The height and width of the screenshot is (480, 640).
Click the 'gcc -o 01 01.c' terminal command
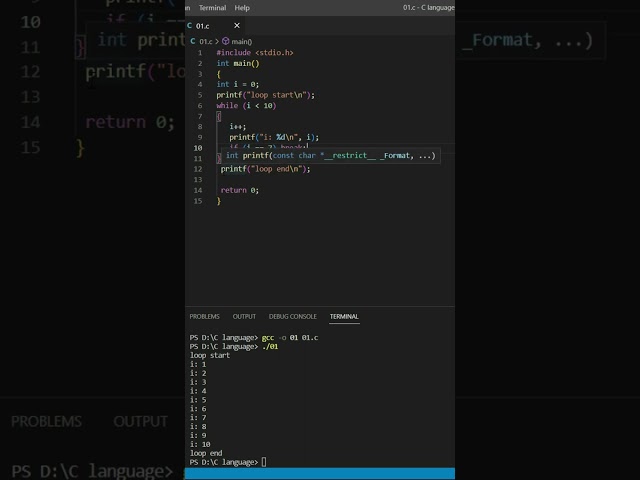click(290, 338)
